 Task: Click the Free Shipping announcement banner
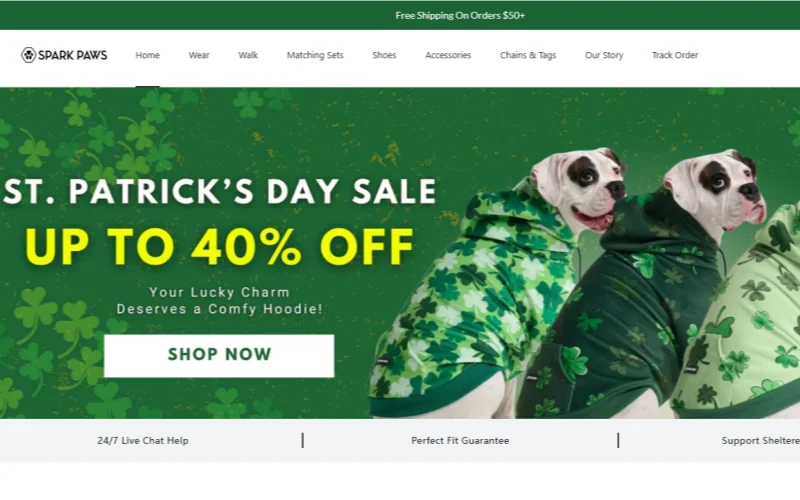[x=460, y=15]
